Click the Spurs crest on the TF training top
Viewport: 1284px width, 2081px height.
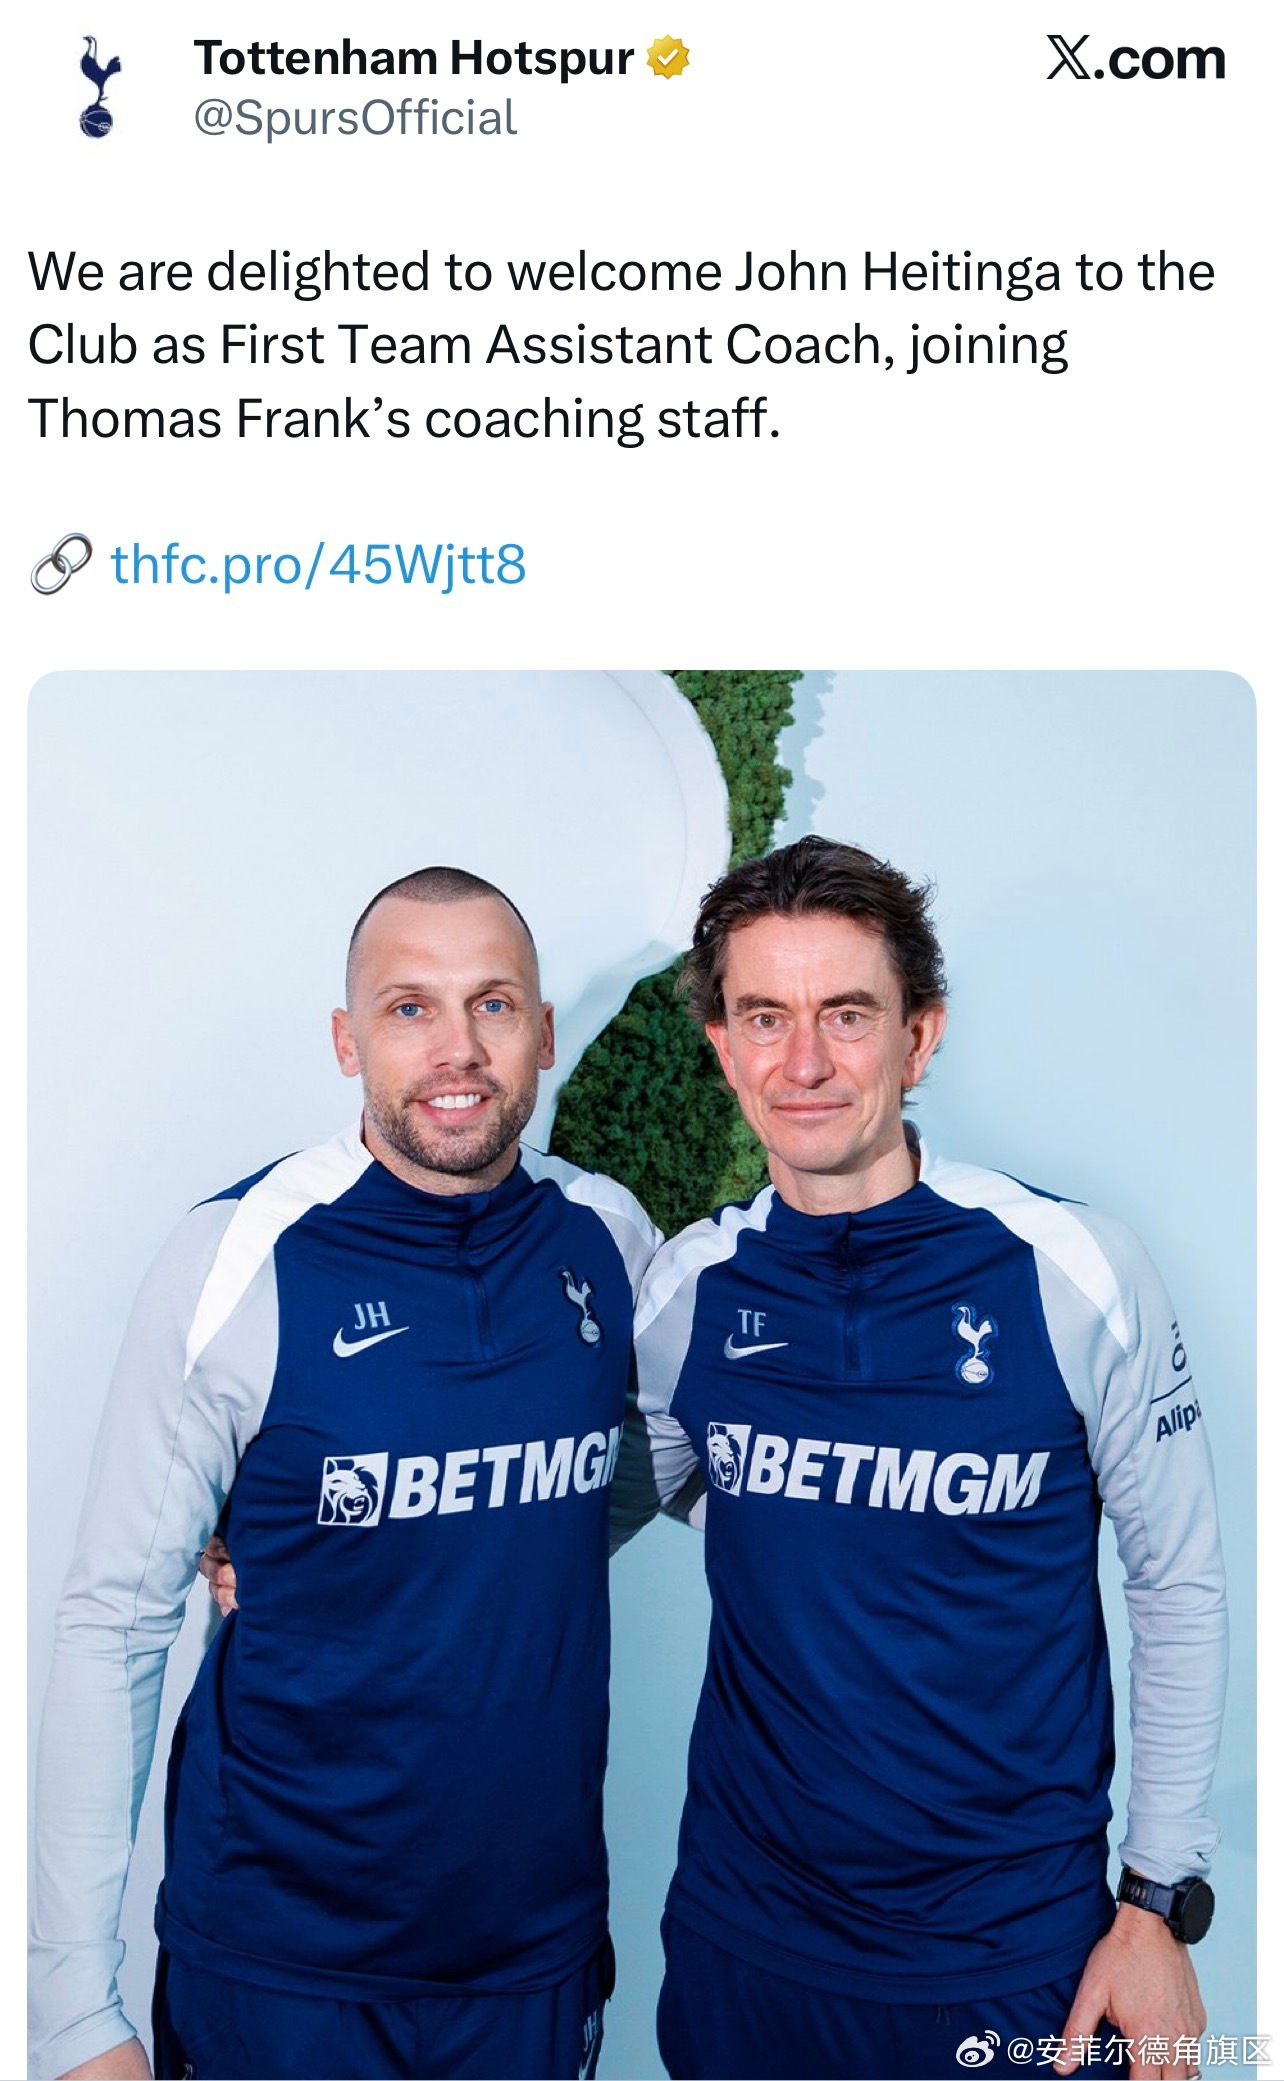pyautogui.click(x=974, y=1344)
